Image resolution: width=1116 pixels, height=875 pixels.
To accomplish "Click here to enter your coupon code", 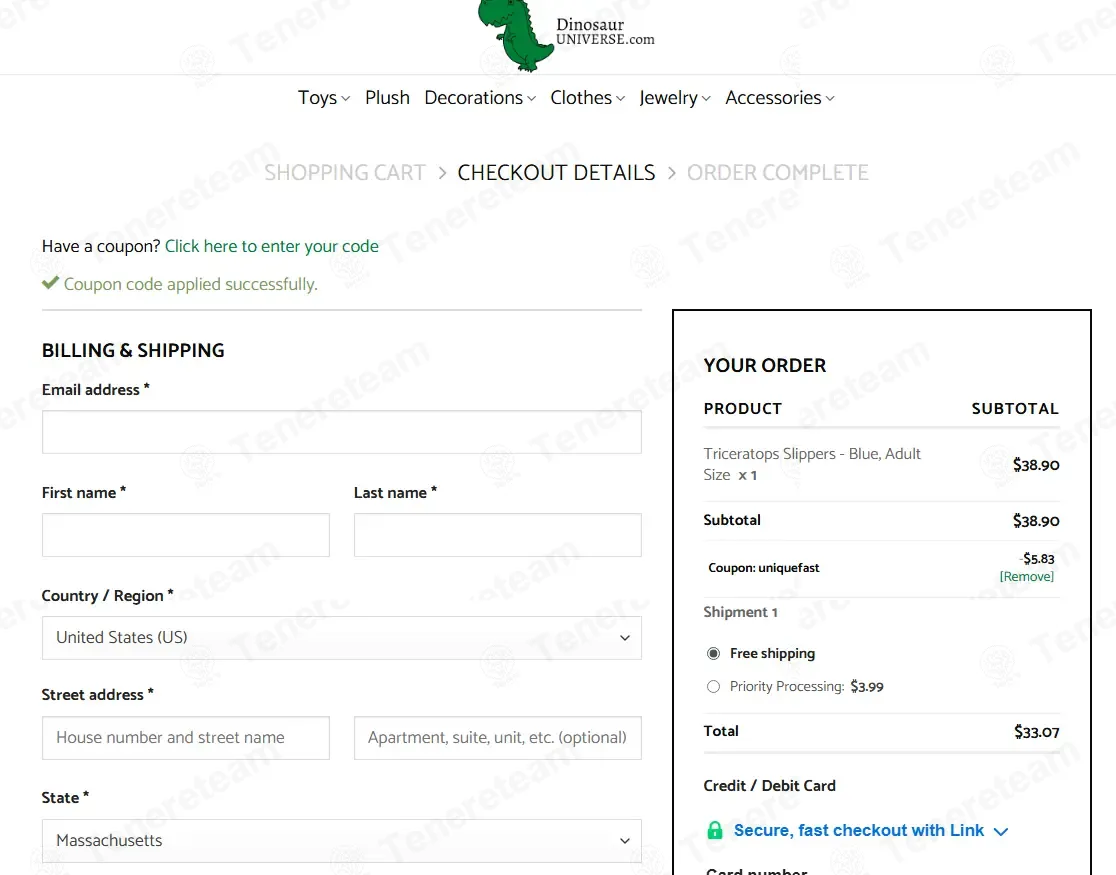I will pyautogui.click(x=272, y=246).
